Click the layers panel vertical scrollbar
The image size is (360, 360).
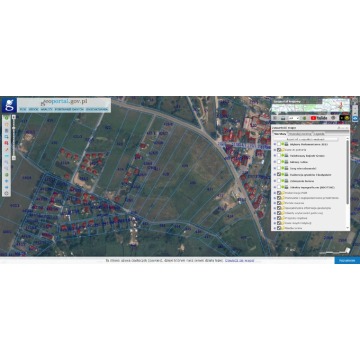click(348, 171)
